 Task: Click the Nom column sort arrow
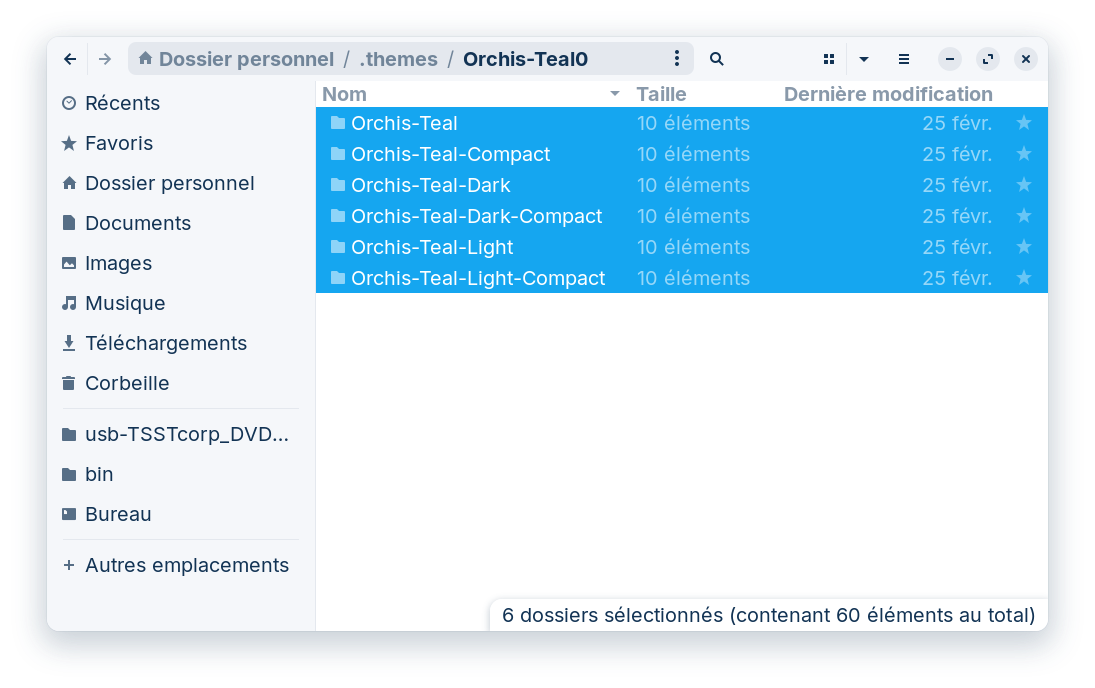coord(614,94)
